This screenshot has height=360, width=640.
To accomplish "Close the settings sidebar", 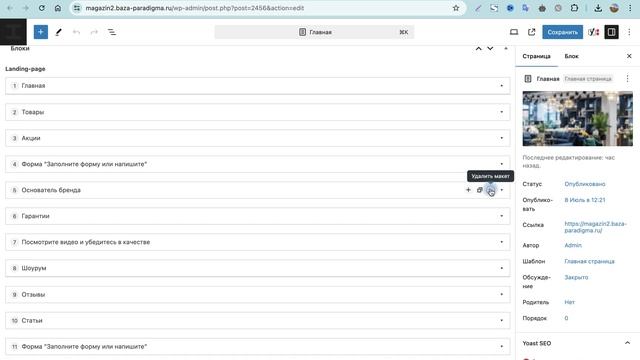I will pos(629,56).
